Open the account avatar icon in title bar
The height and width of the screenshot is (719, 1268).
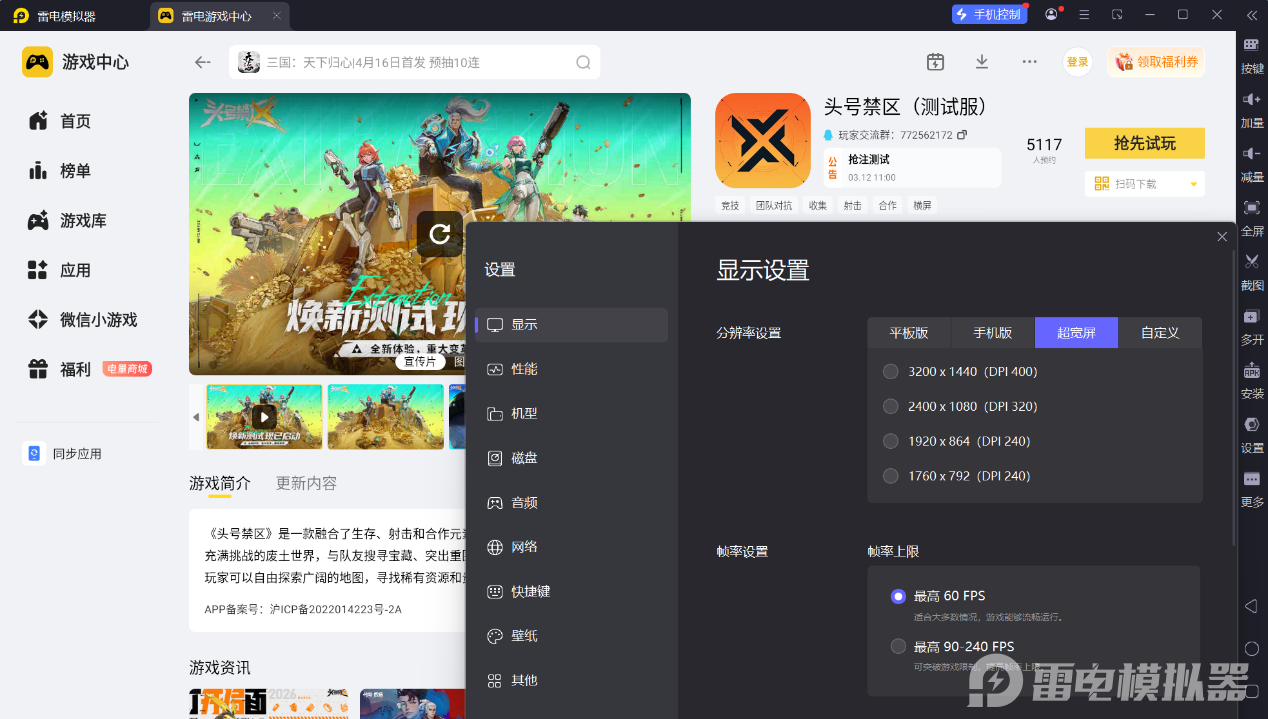1051,15
